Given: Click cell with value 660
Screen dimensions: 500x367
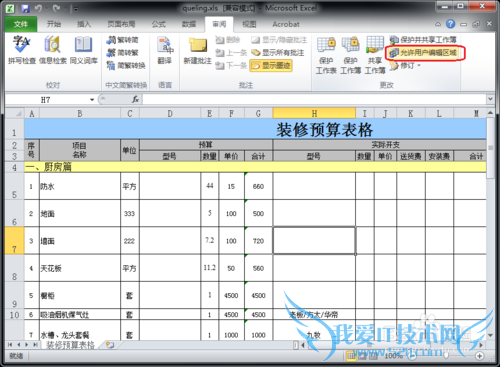Looking at the screenshot, I should click(258, 186).
